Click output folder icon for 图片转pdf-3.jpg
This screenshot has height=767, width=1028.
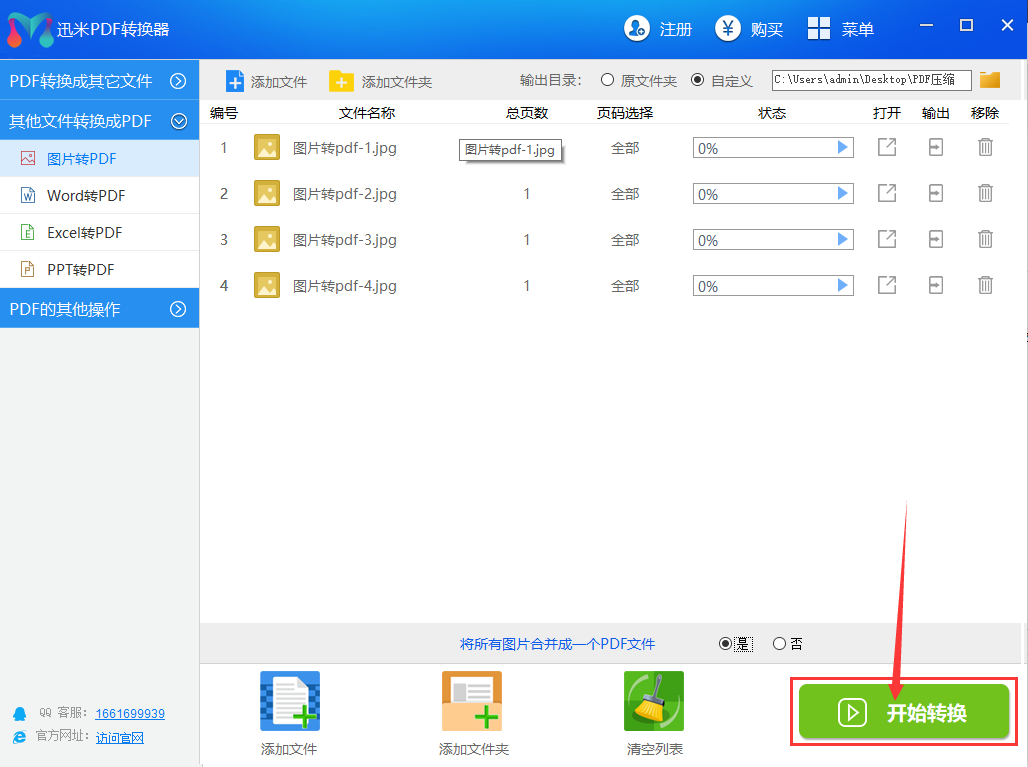935,240
